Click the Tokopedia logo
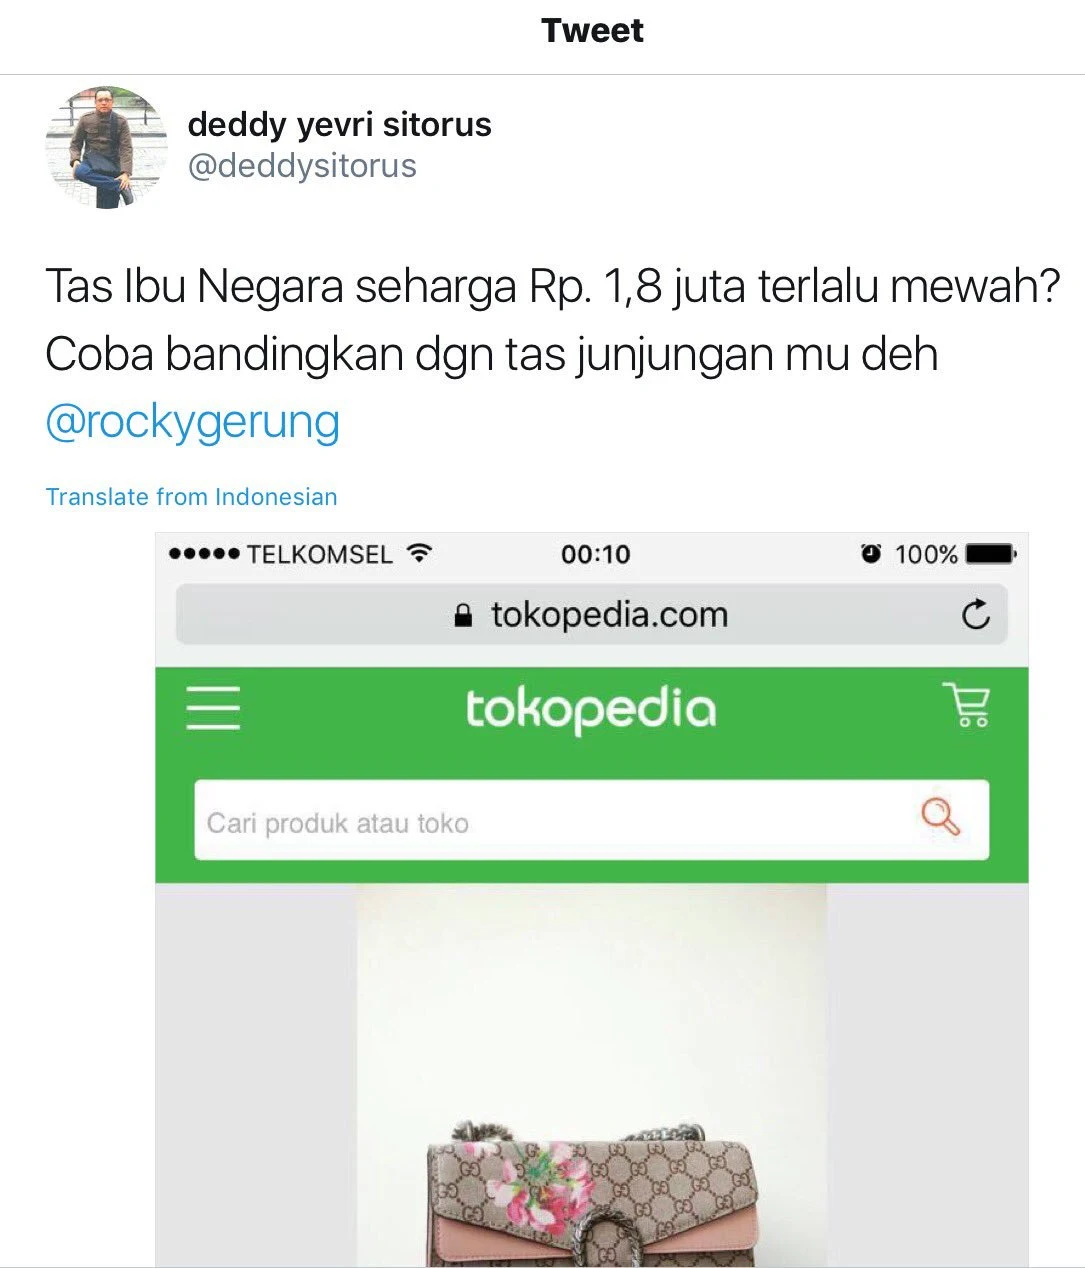Image resolution: width=1085 pixels, height=1268 pixels. click(591, 710)
